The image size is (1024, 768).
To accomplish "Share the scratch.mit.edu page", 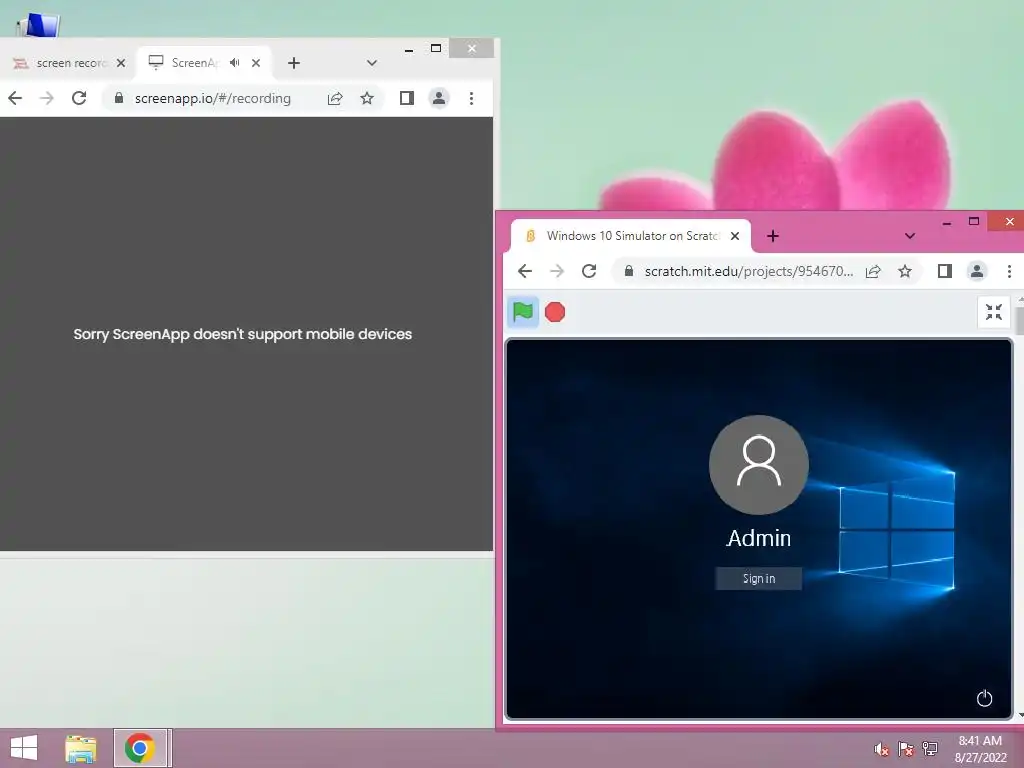I will [x=873, y=271].
